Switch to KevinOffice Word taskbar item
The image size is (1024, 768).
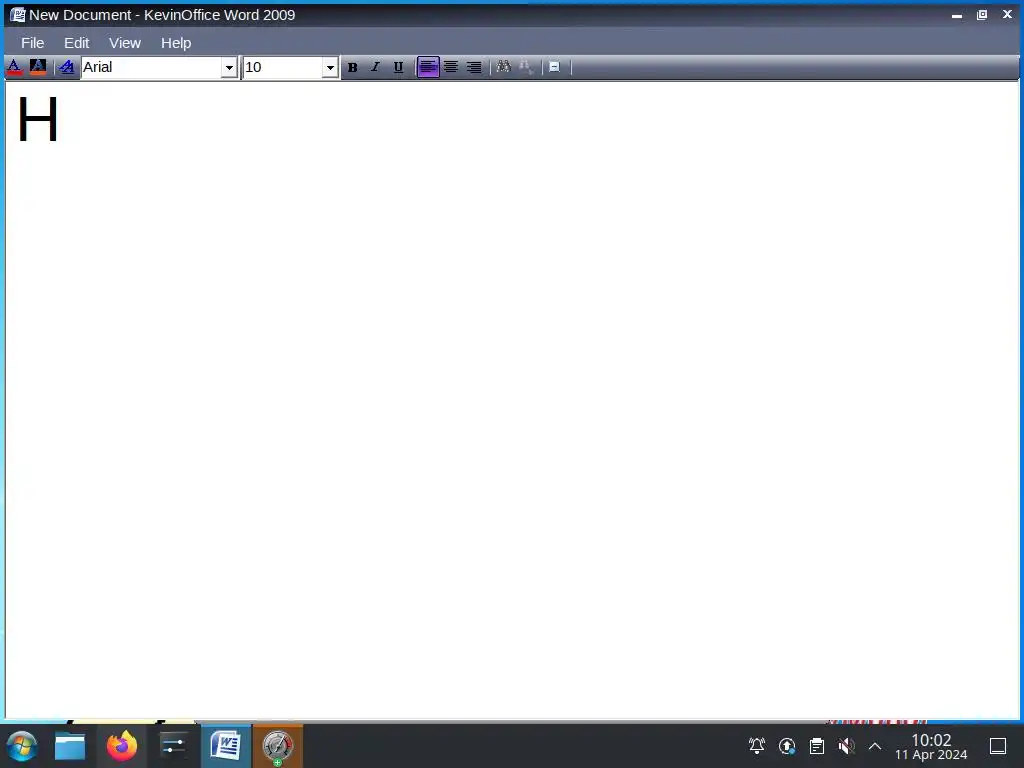pos(226,746)
